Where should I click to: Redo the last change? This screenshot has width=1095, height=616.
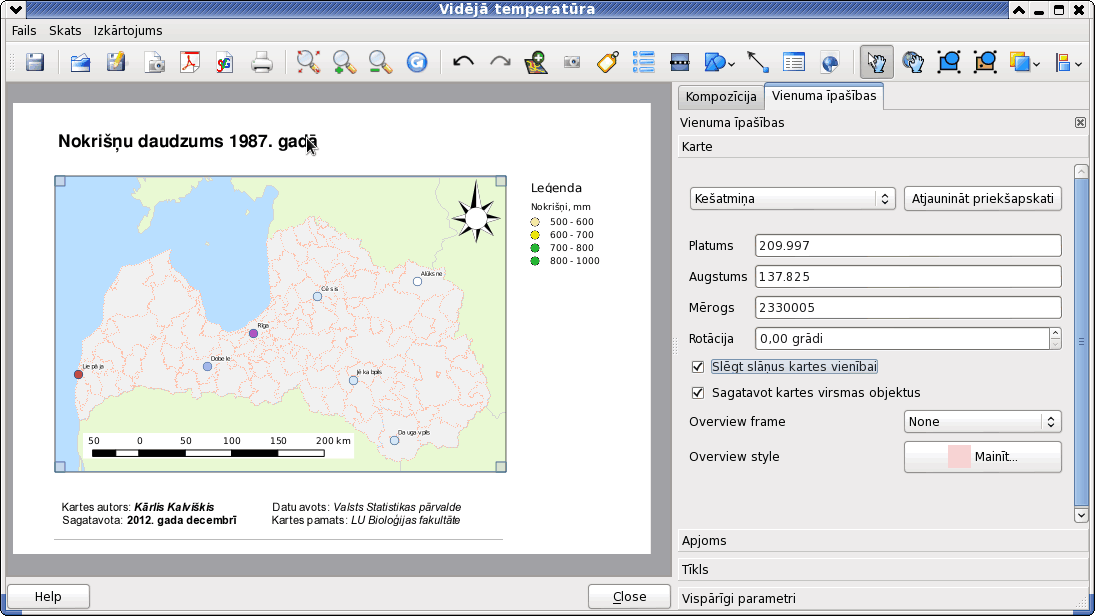click(x=500, y=62)
